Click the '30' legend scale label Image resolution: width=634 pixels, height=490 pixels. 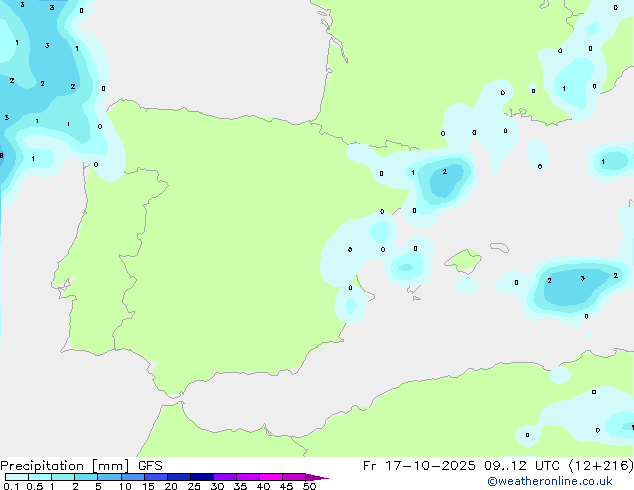(217, 486)
